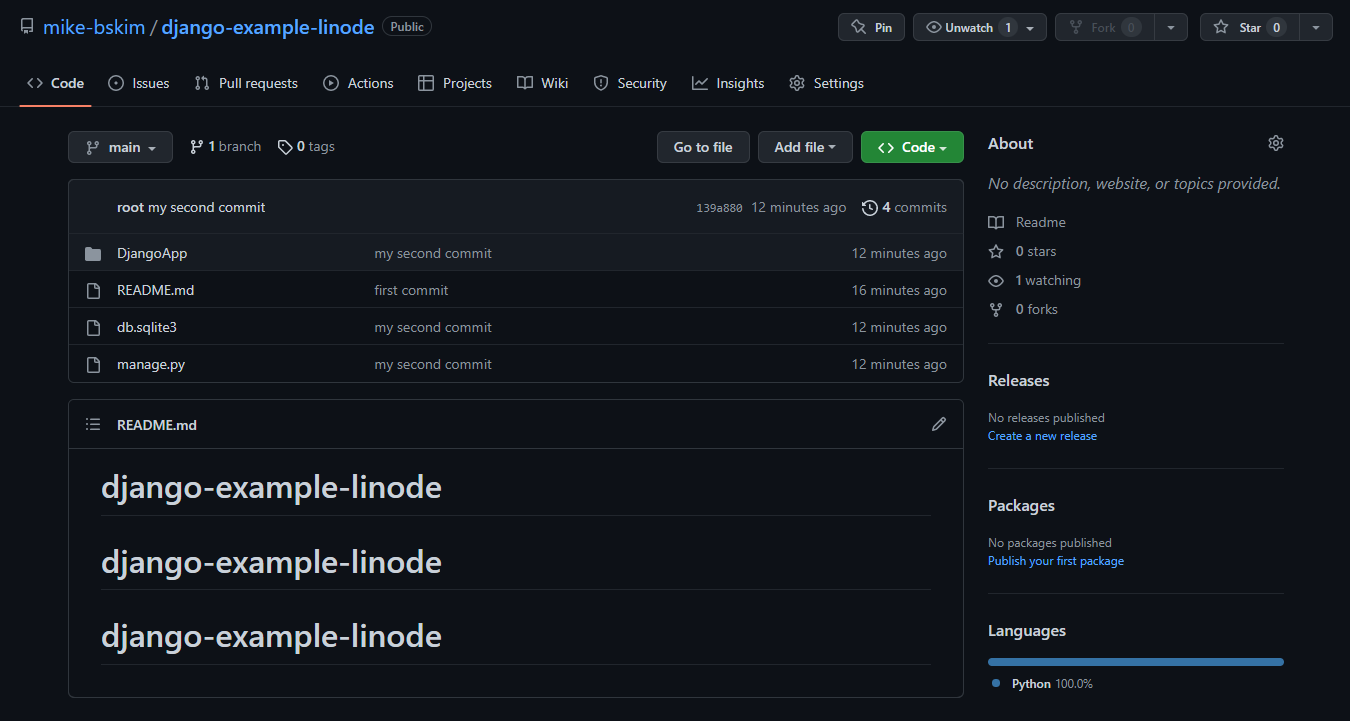This screenshot has height=721, width=1350.
Task: Click the Python language bar
Action: coord(1136,662)
